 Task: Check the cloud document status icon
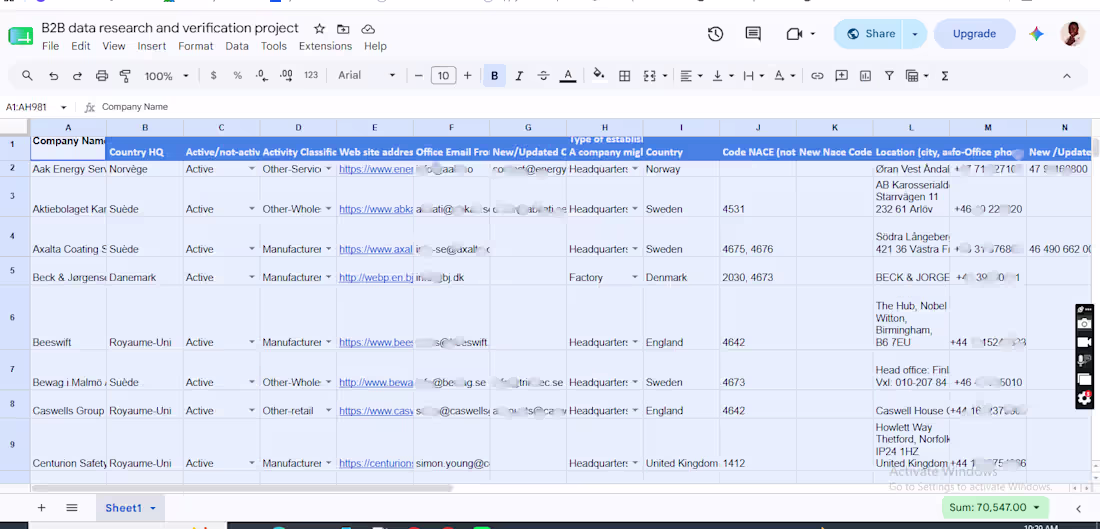[x=368, y=29]
